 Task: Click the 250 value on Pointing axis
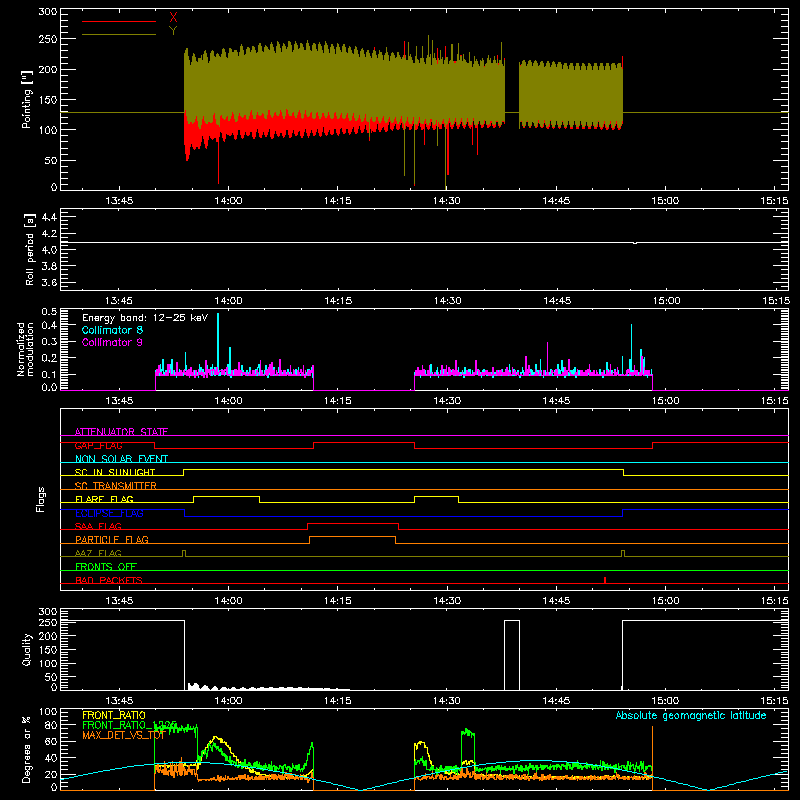coord(47,39)
